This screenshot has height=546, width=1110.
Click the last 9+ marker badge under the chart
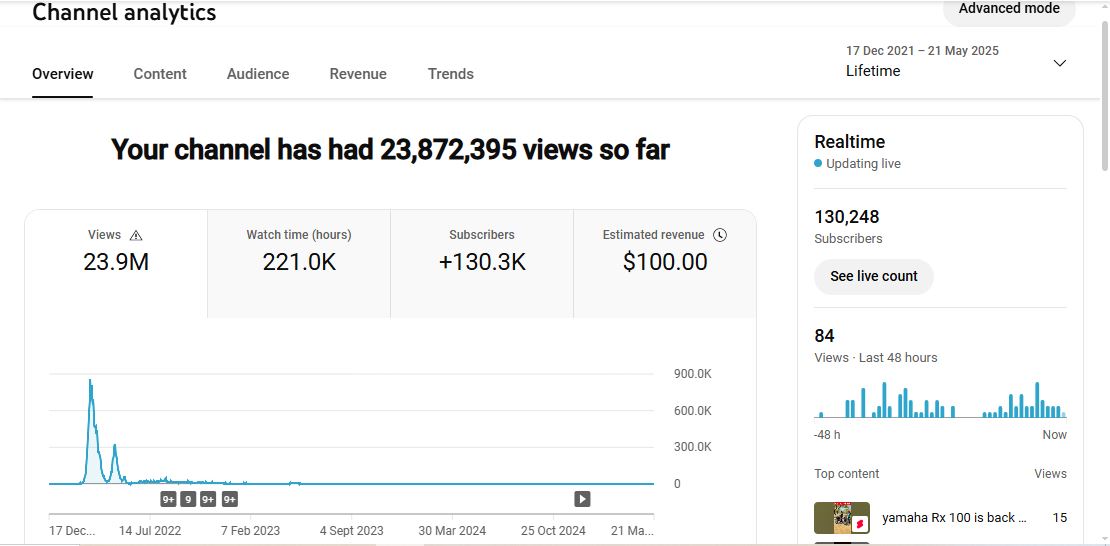tap(229, 499)
